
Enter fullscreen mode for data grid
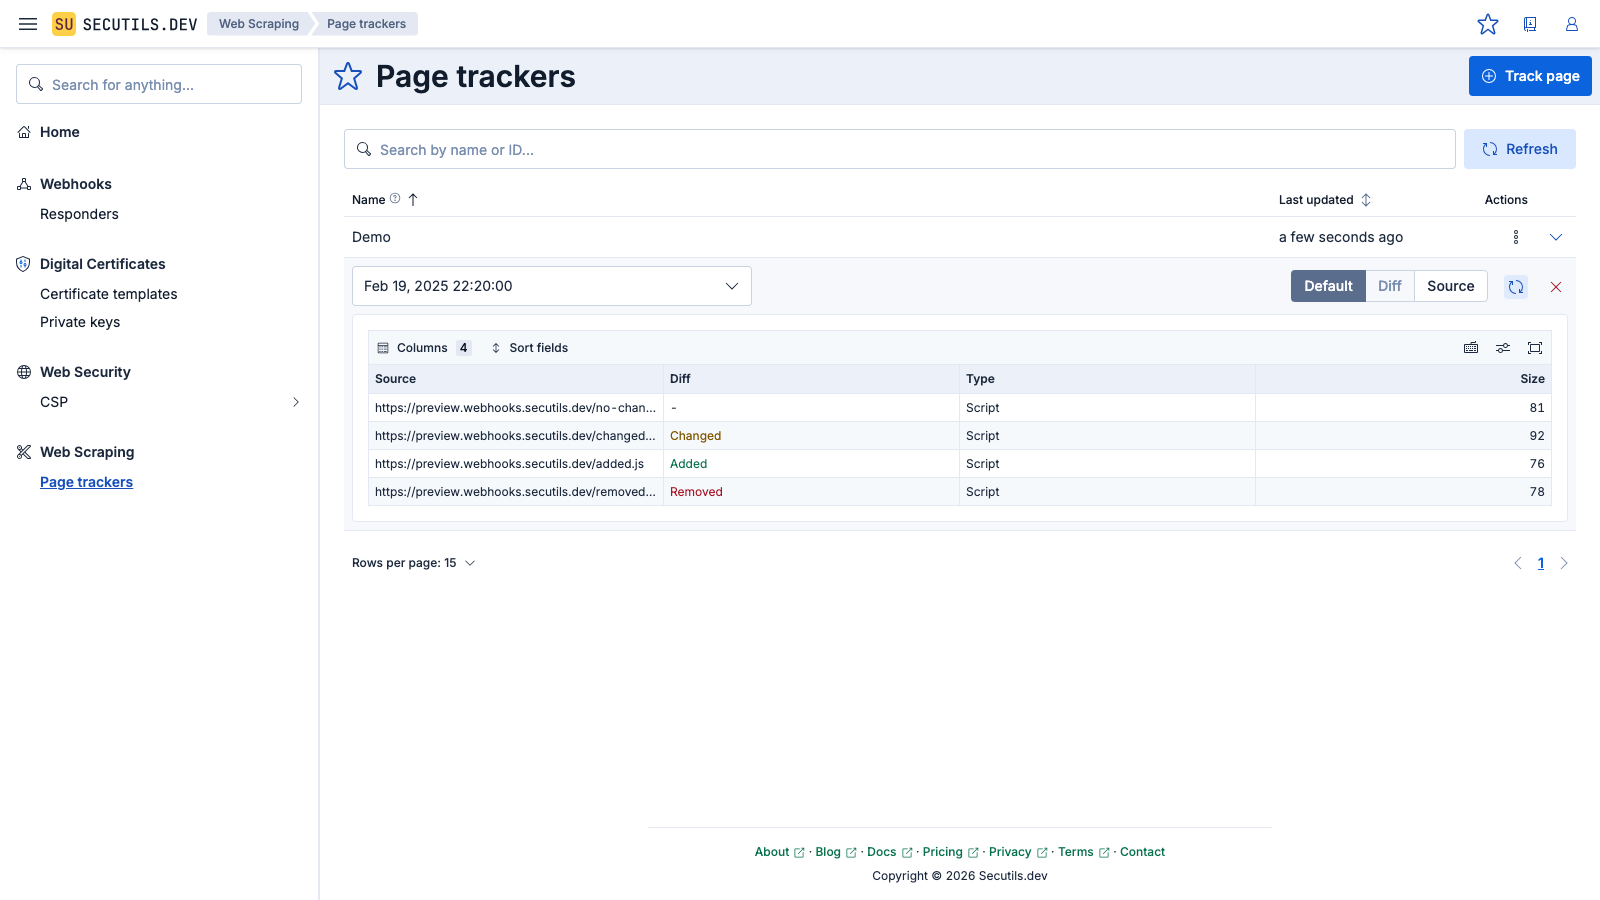[1535, 348]
